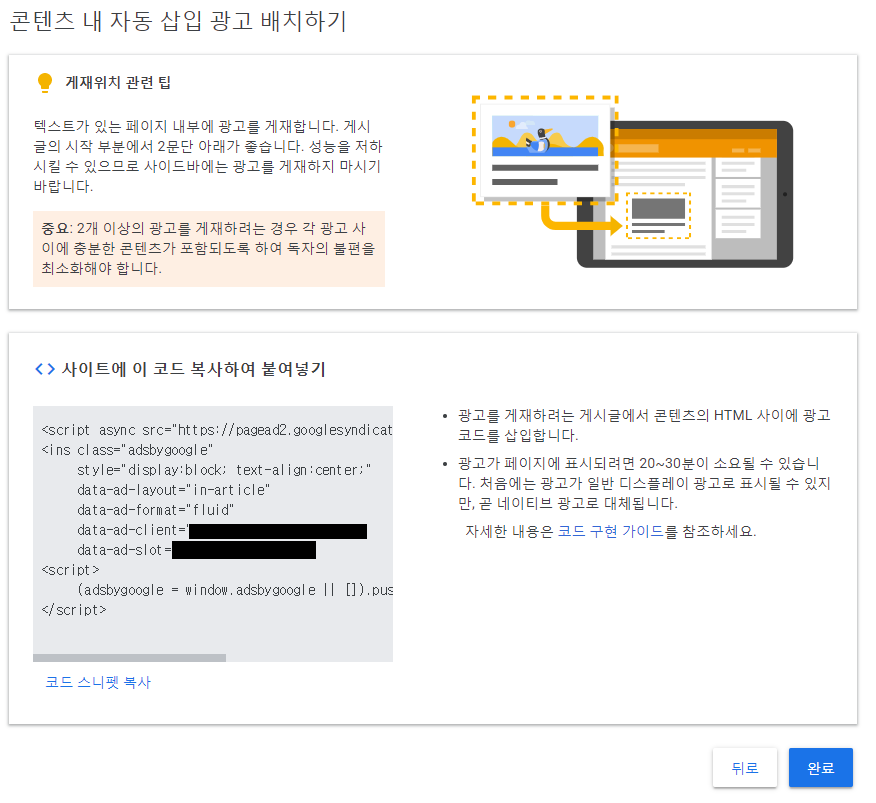Click the in-article ad illustration image
Viewport: 876px width, 803px height.
[x=632, y=182]
